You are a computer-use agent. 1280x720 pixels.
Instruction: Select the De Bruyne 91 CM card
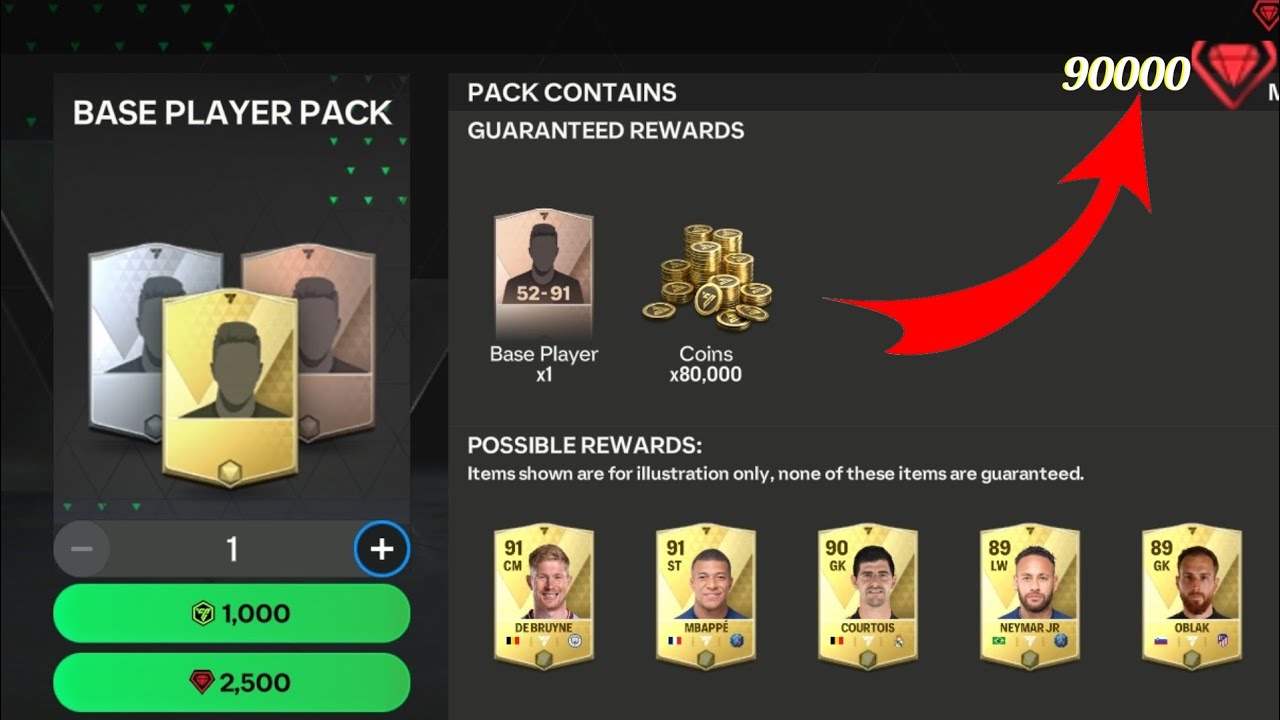pos(544,595)
